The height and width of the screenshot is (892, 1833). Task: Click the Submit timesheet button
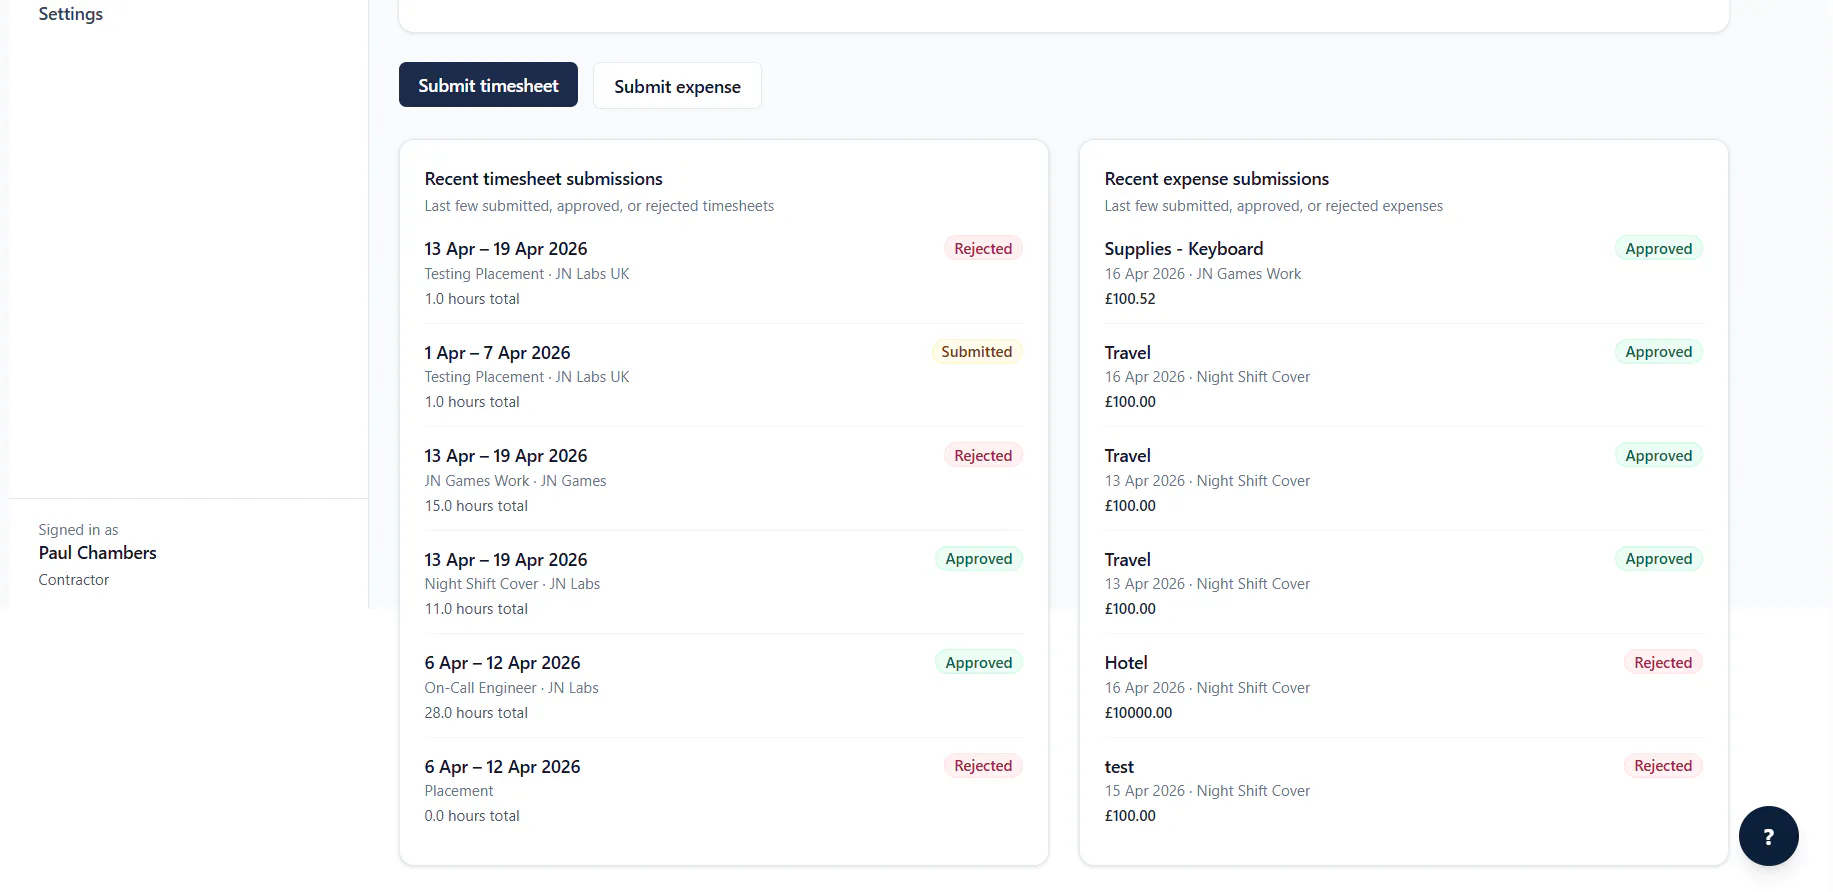click(x=488, y=85)
